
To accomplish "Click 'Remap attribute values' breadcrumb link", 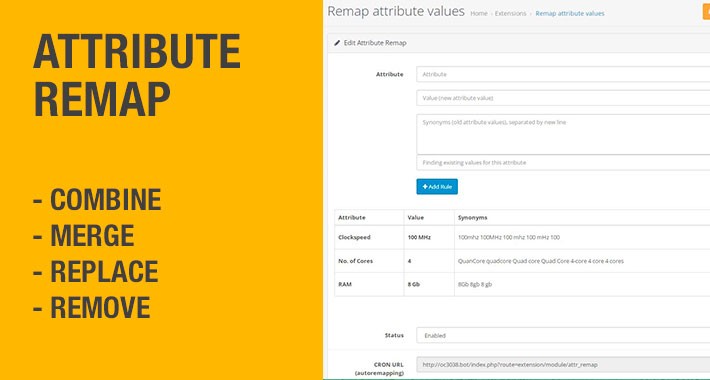I will 570,14.
